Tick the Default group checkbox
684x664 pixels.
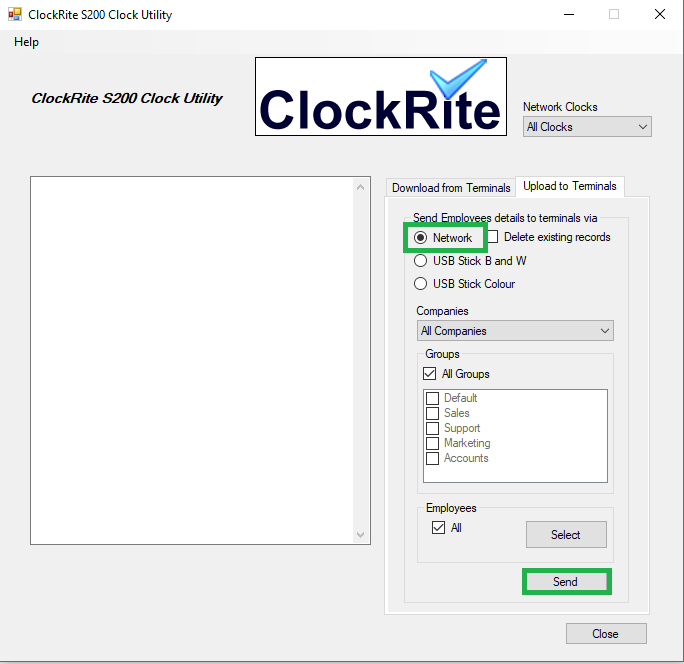432,398
